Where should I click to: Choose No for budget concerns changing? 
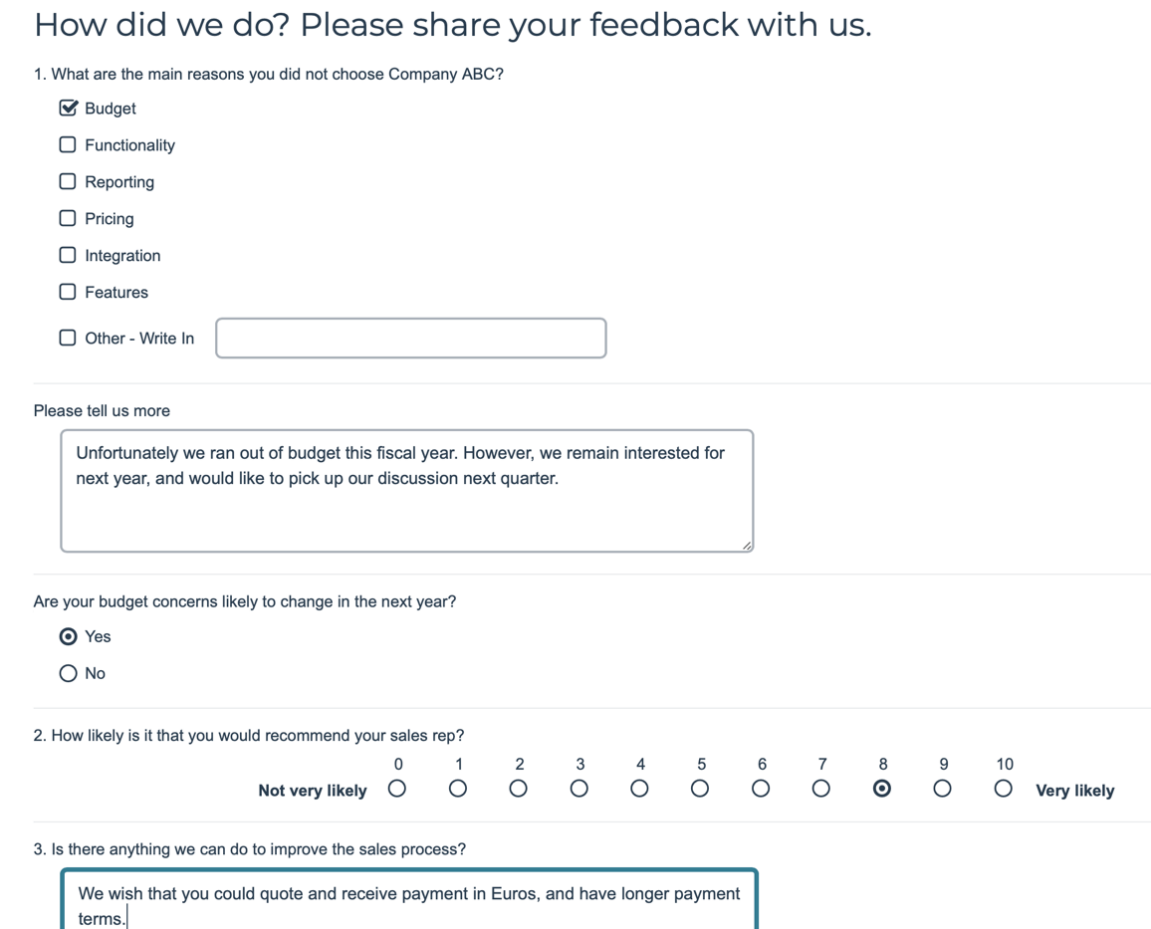pyautogui.click(x=68, y=673)
